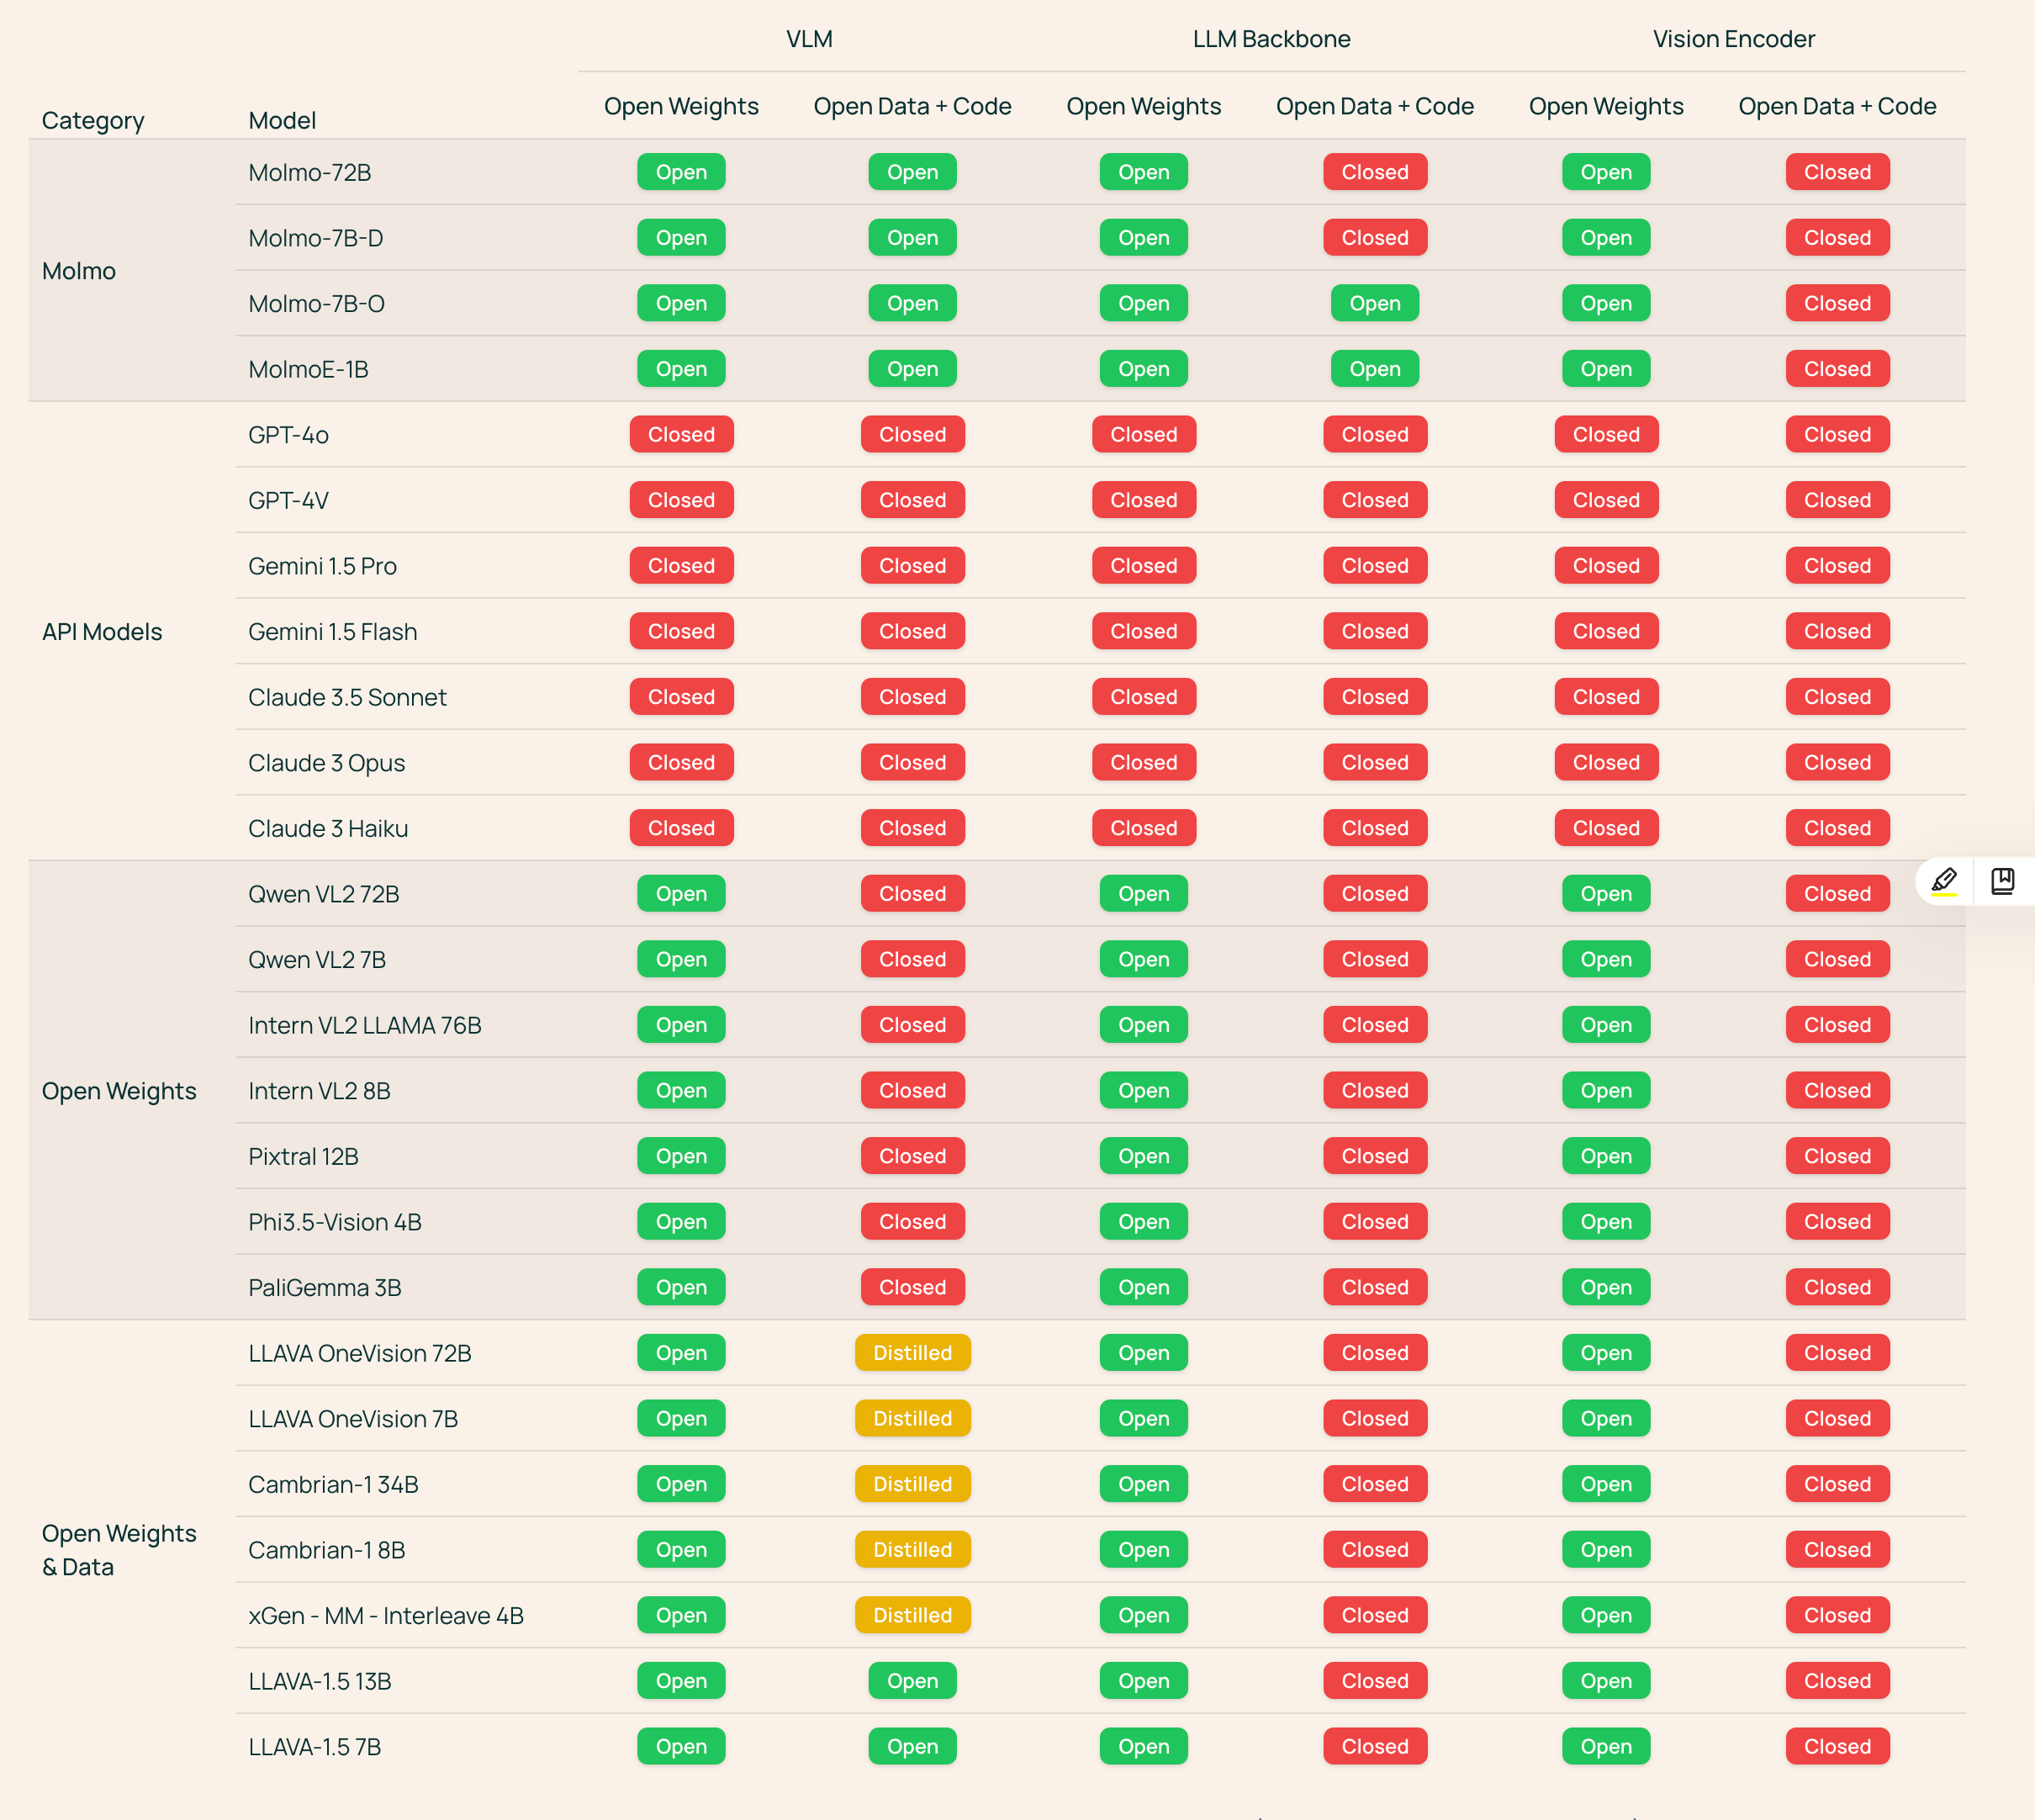Click Open Data + Code header under Vision Encoder
2035x1820 pixels.
click(1837, 106)
